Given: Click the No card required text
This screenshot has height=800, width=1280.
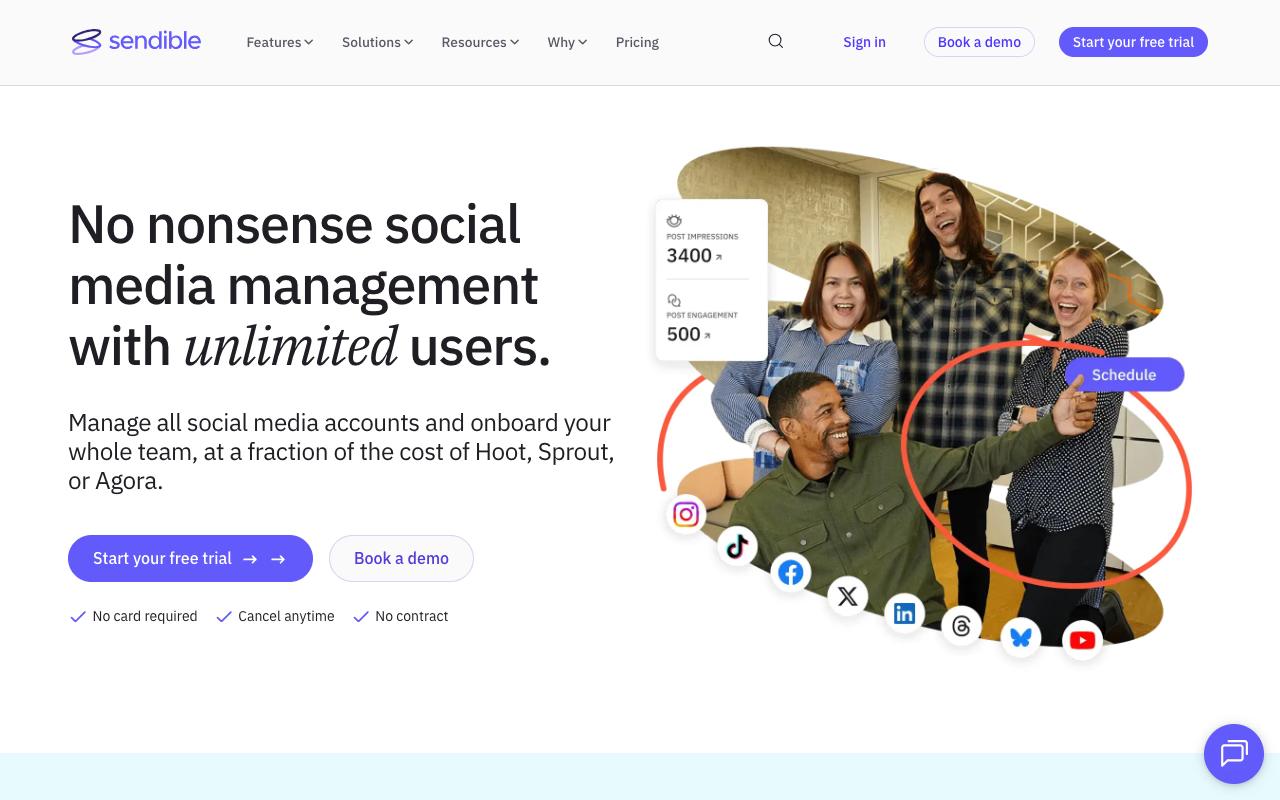Looking at the screenshot, I should coord(145,616).
